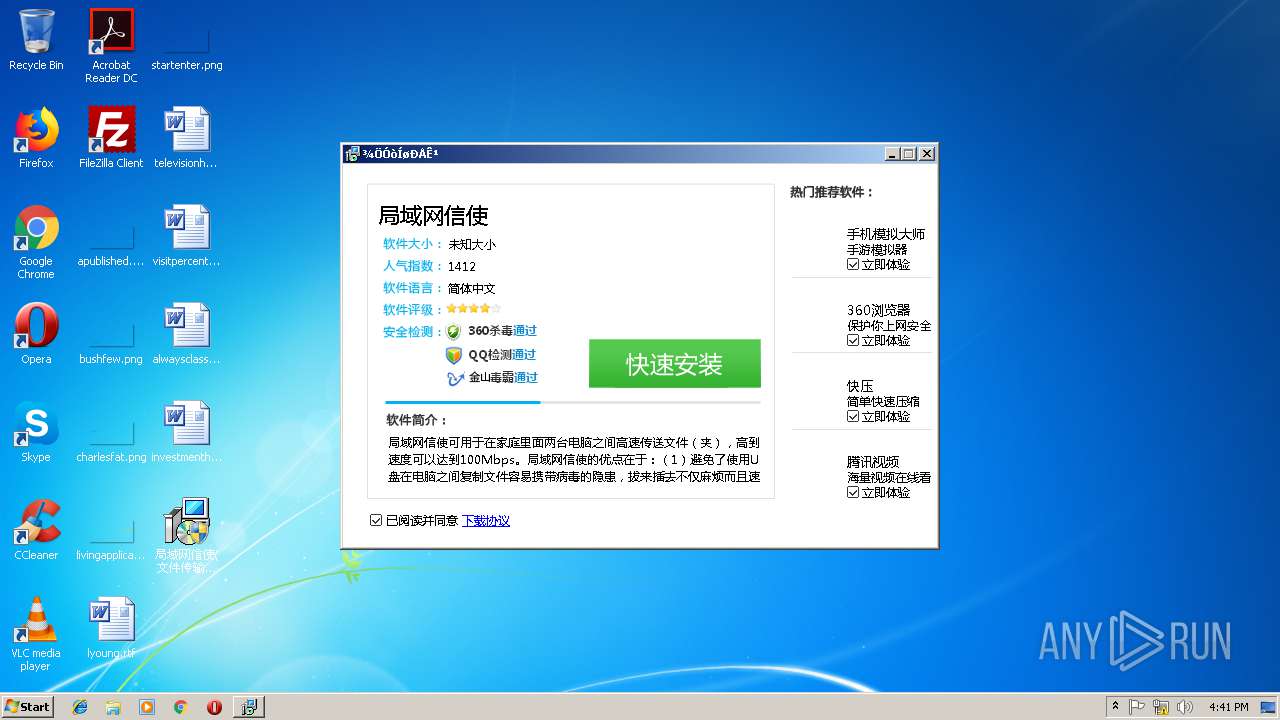Close the installer window
Screen dimensions: 1280x720
[x=927, y=154]
